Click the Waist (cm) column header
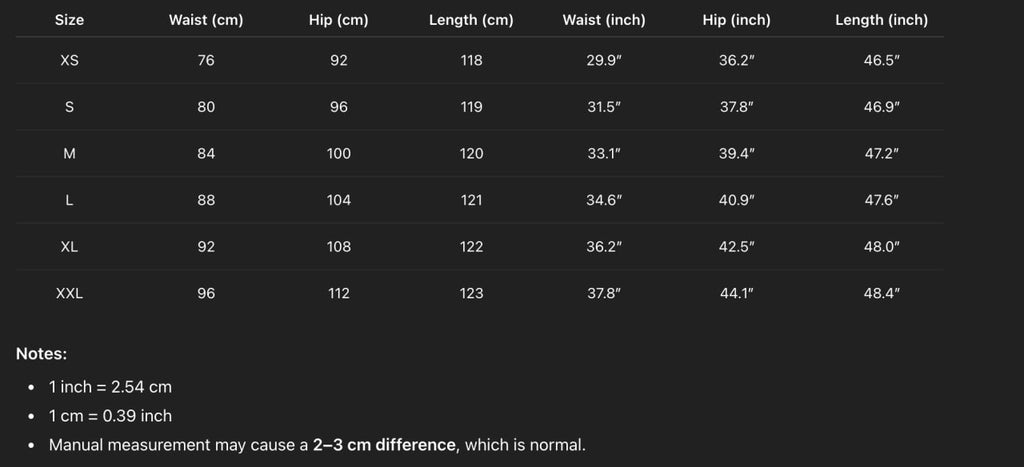Image resolution: width=1024 pixels, height=467 pixels. click(x=206, y=20)
